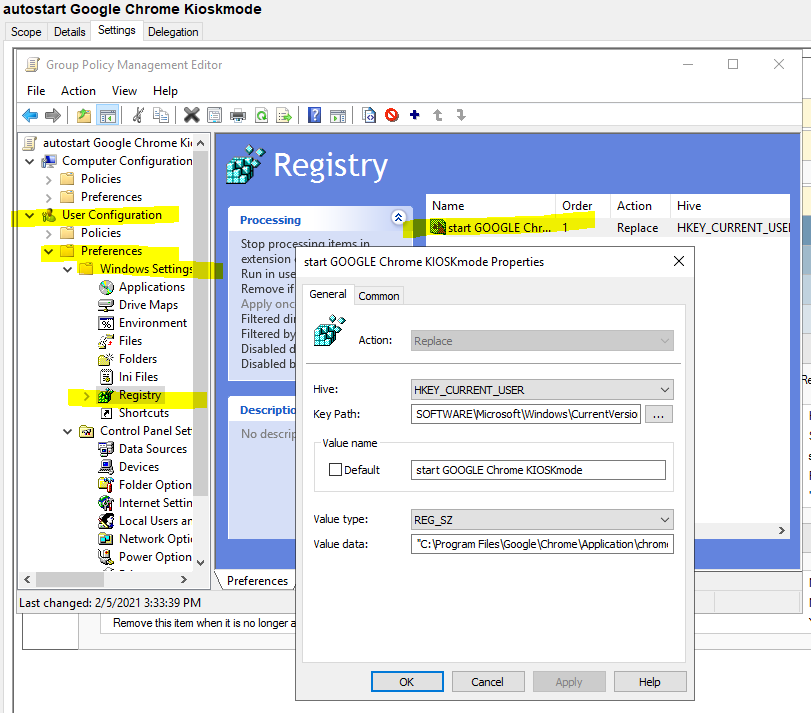Collapse the Computer Configuration node
This screenshot has width=811, height=713.
click(29, 161)
